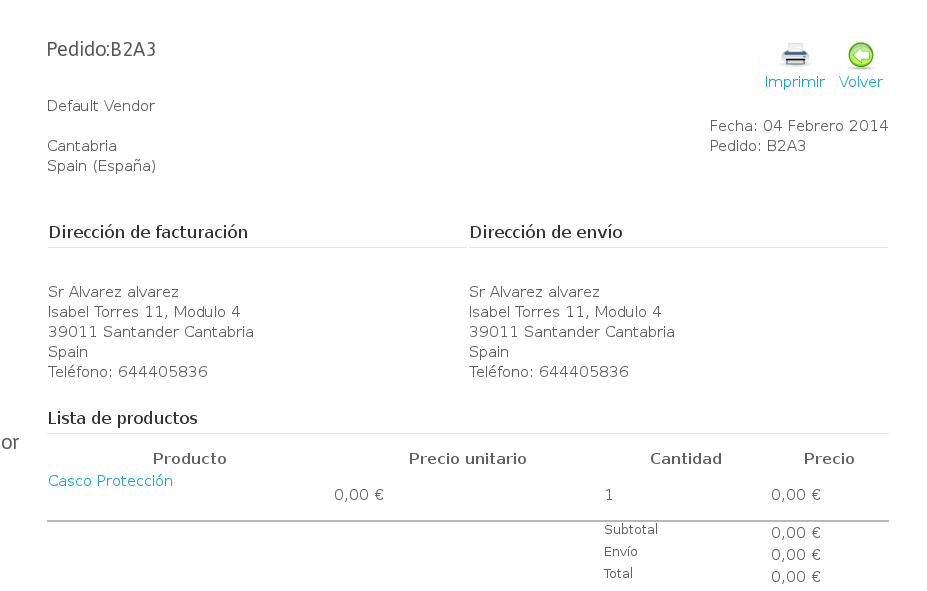
Task: Click the Imprimir text link
Action: tap(795, 82)
